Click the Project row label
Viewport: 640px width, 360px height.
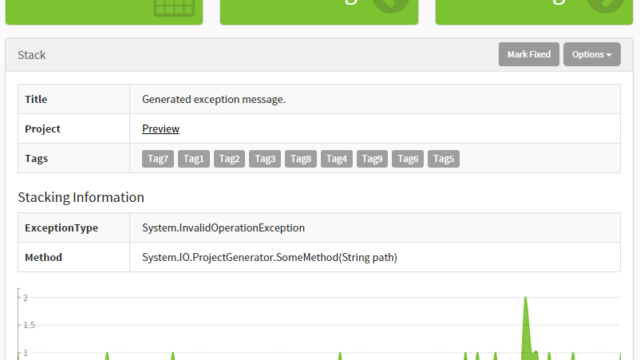[x=42, y=129]
